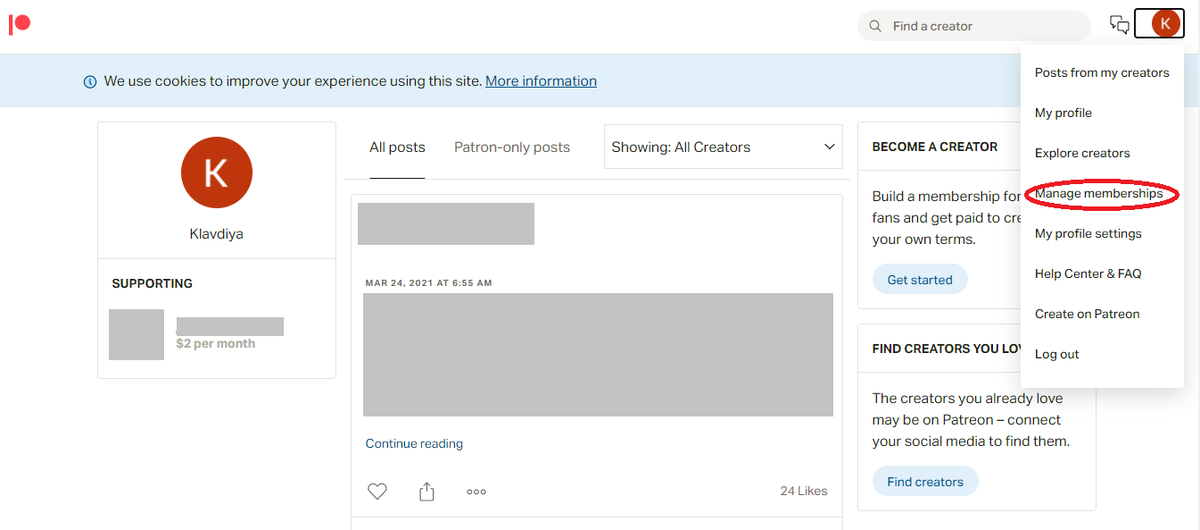Screen dimensions: 1200x530
Task: Open My profile from the menu
Action: [1063, 113]
